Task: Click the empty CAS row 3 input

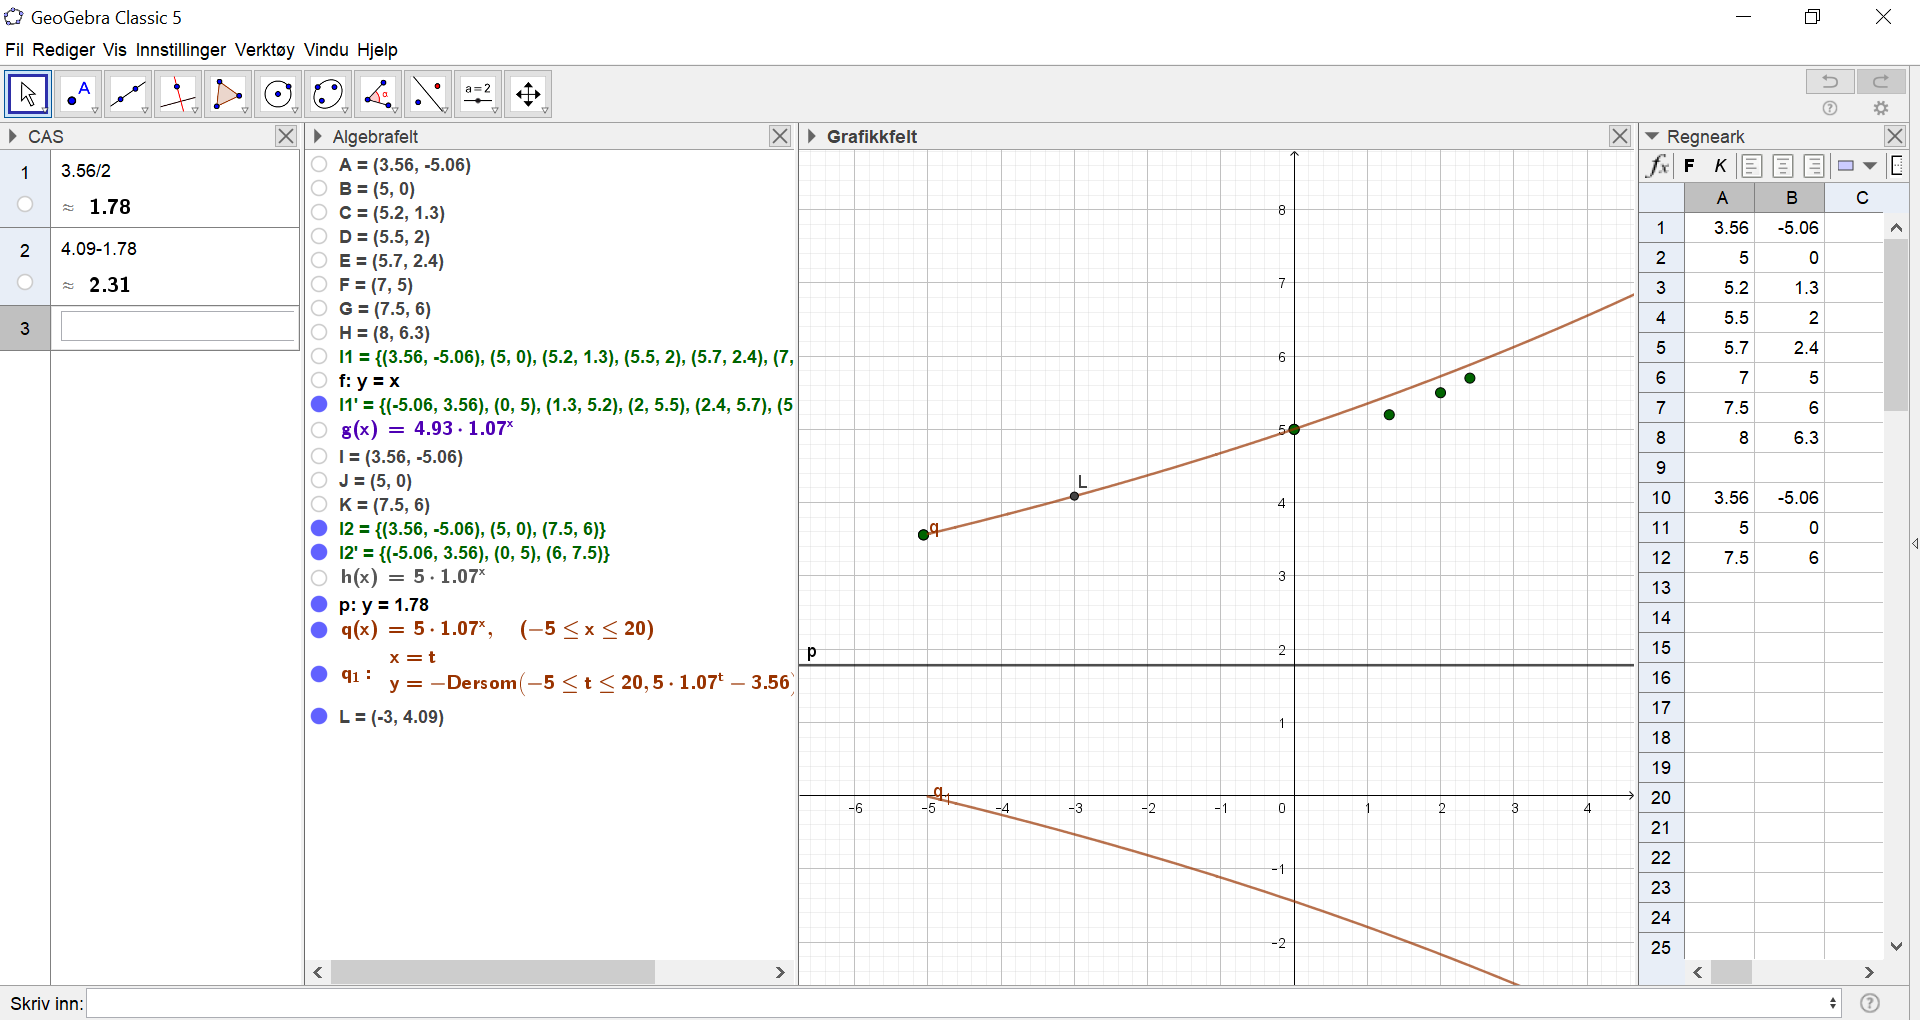Action: pos(177,327)
